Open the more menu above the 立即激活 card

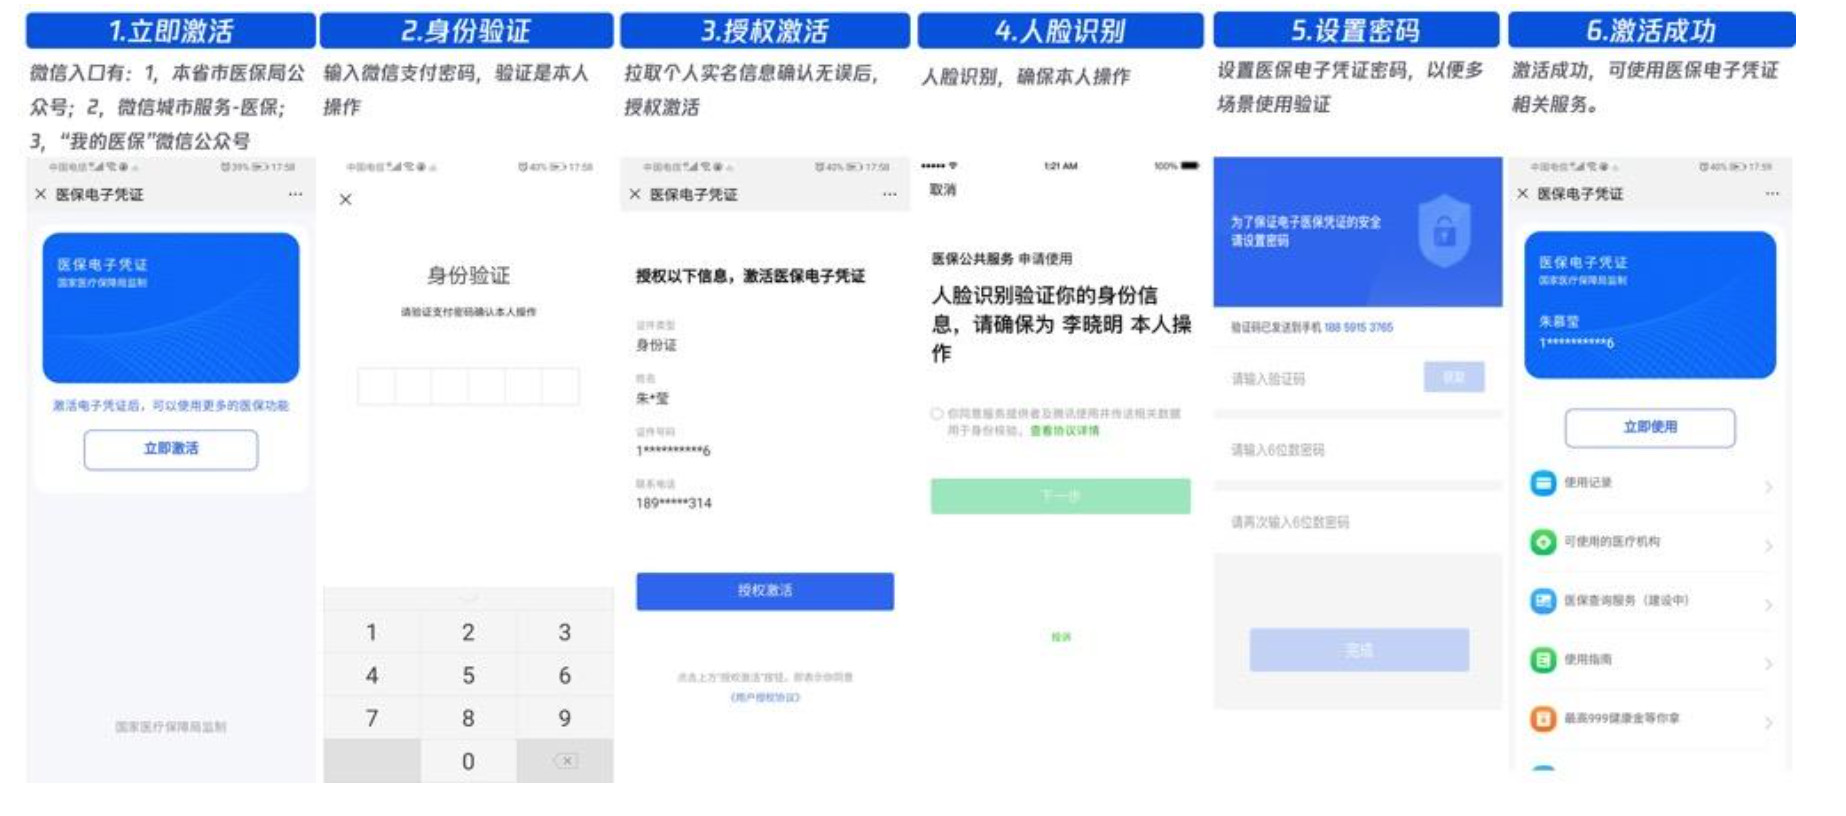tap(295, 194)
